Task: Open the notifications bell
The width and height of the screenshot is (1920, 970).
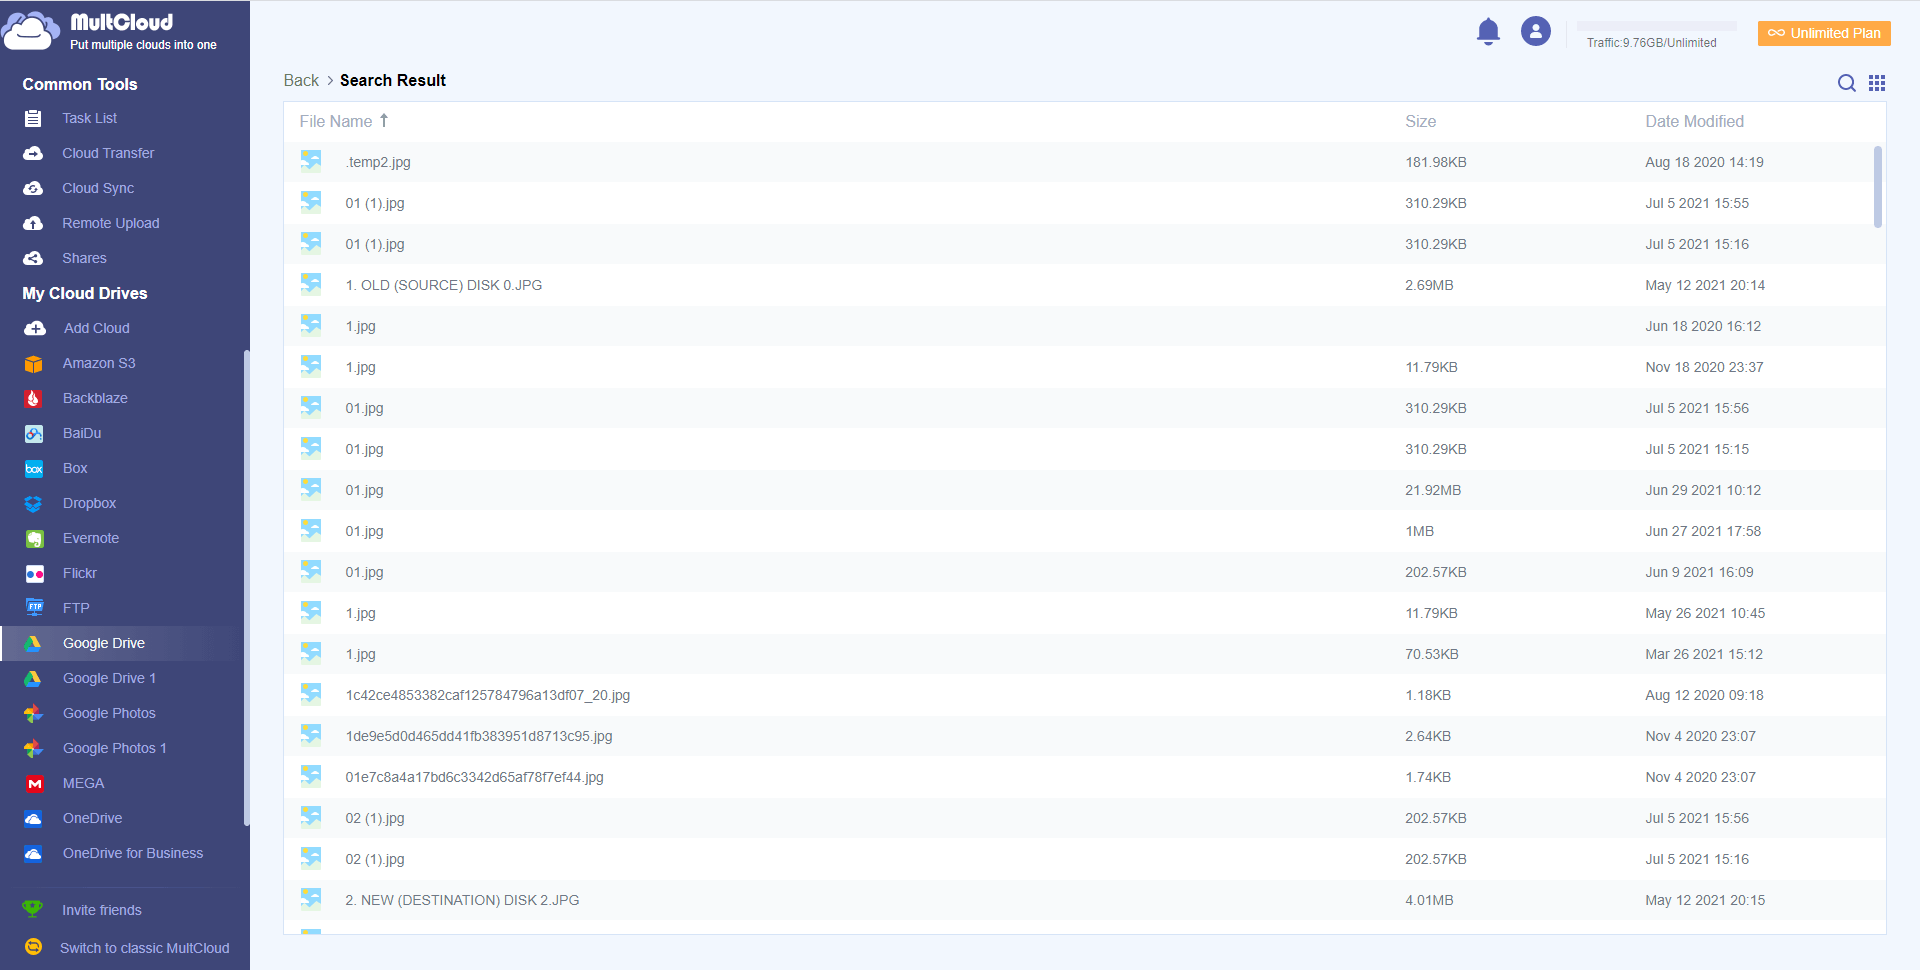Action: click(1488, 32)
